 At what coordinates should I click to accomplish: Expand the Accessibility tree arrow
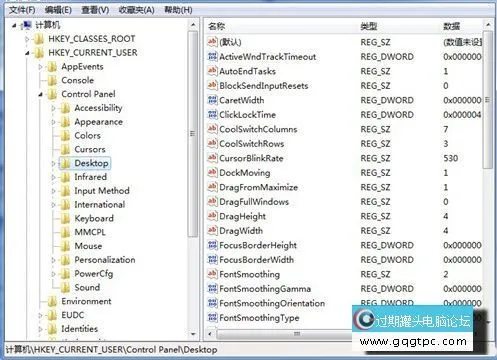click(x=53, y=108)
